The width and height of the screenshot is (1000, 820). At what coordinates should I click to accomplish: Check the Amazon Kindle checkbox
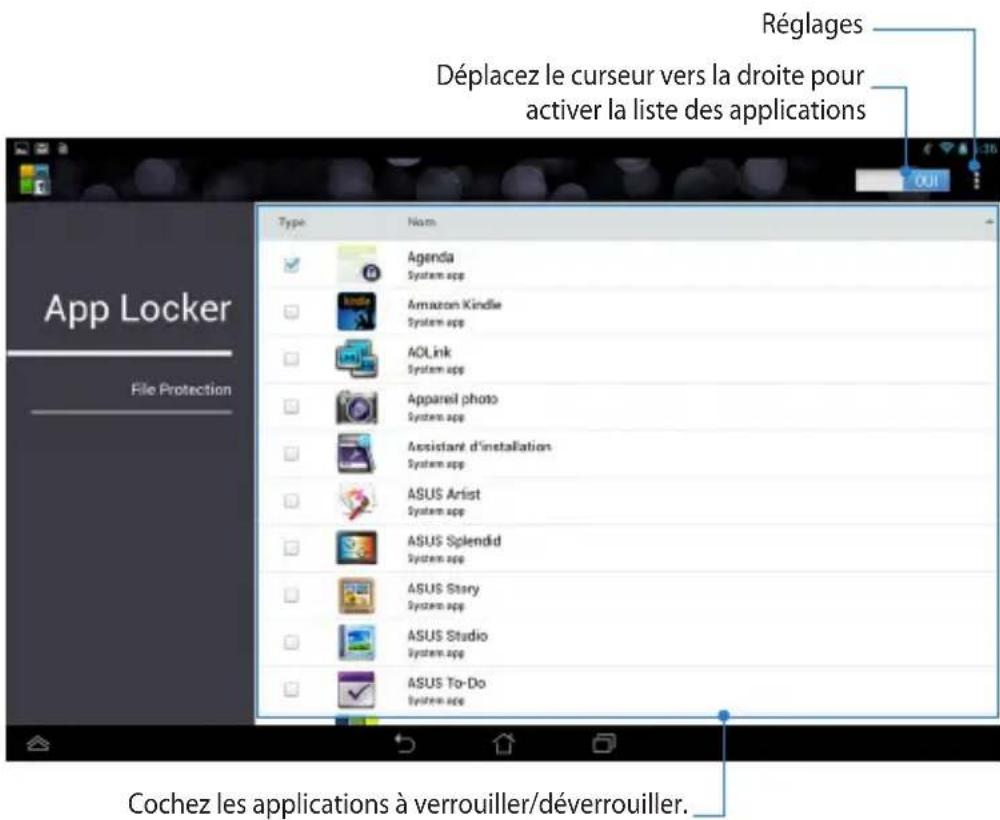pos(291,312)
